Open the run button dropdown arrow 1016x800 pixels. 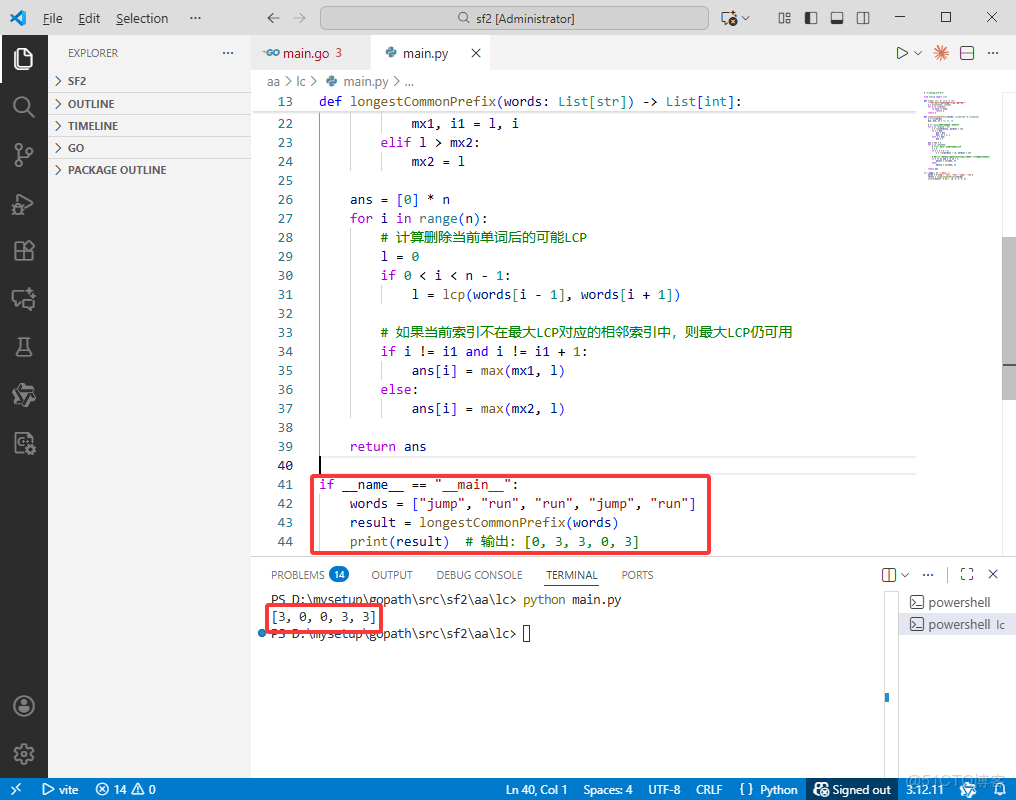918,53
